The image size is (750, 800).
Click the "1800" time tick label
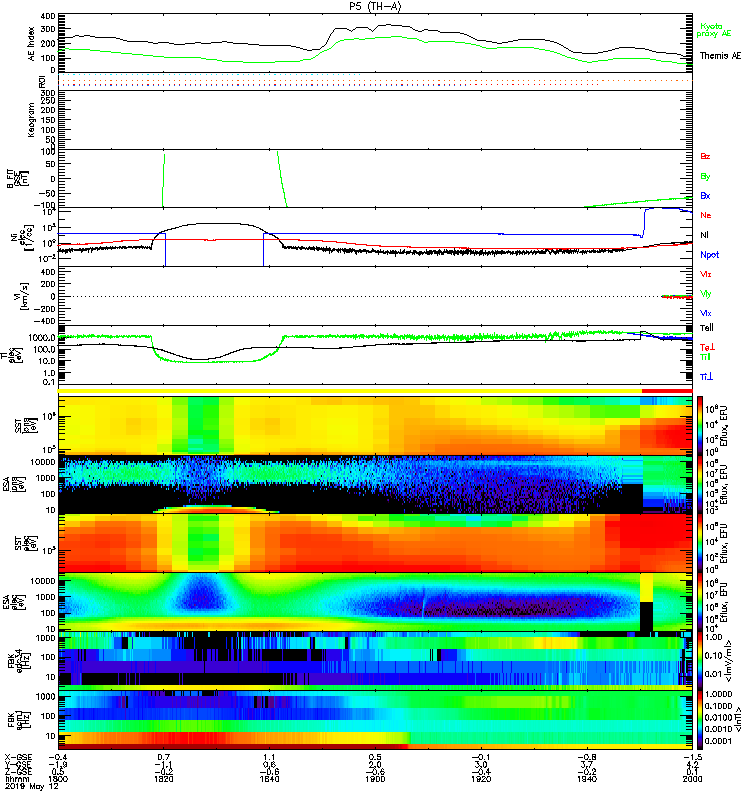(x=58, y=779)
